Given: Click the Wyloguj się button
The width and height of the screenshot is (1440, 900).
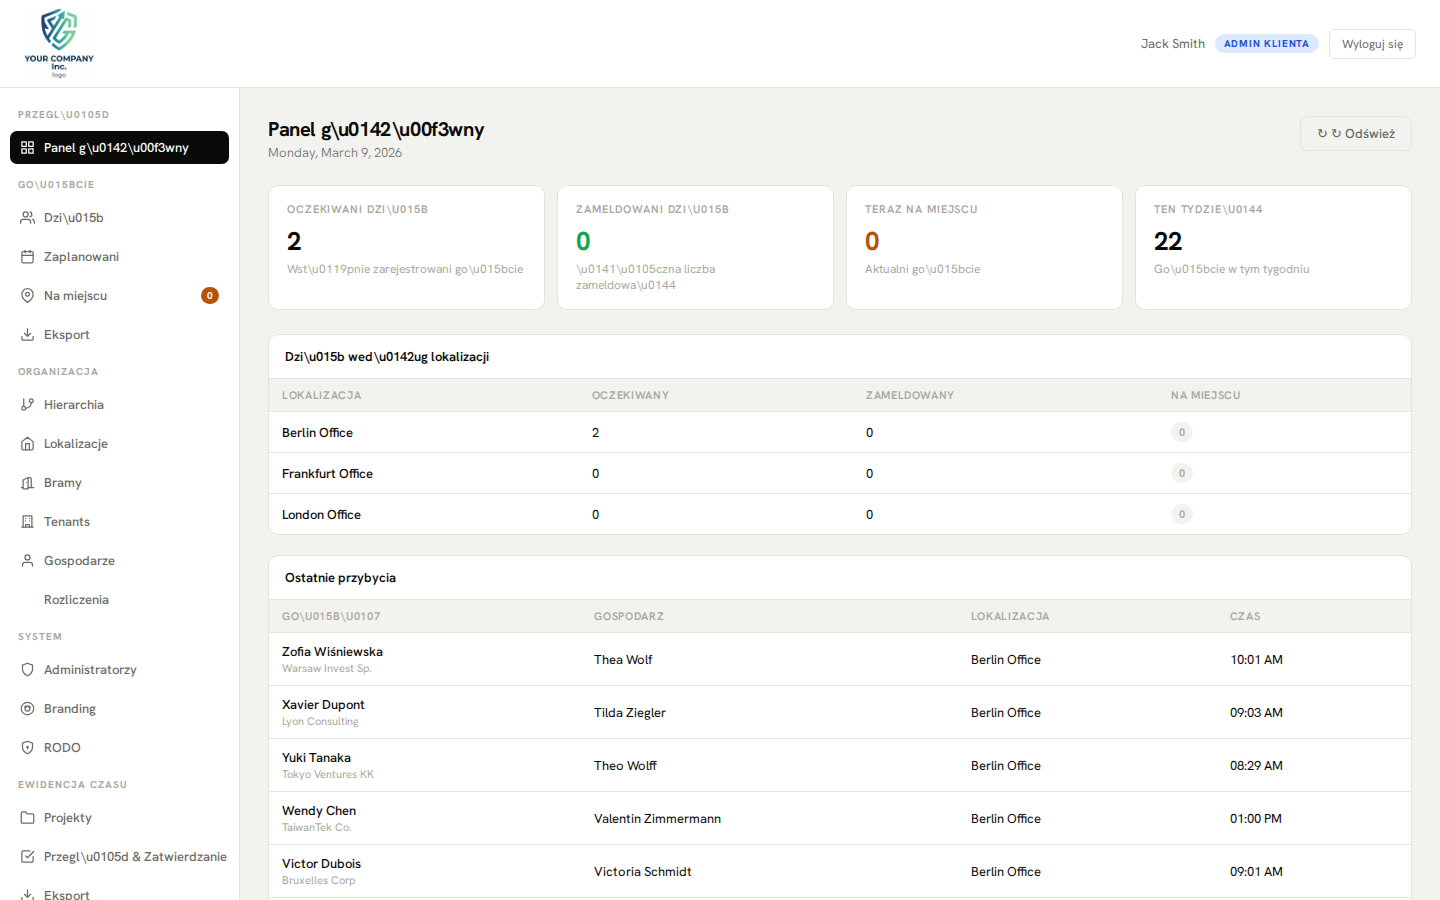Looking at the screenshot, I should point(1371,44).
